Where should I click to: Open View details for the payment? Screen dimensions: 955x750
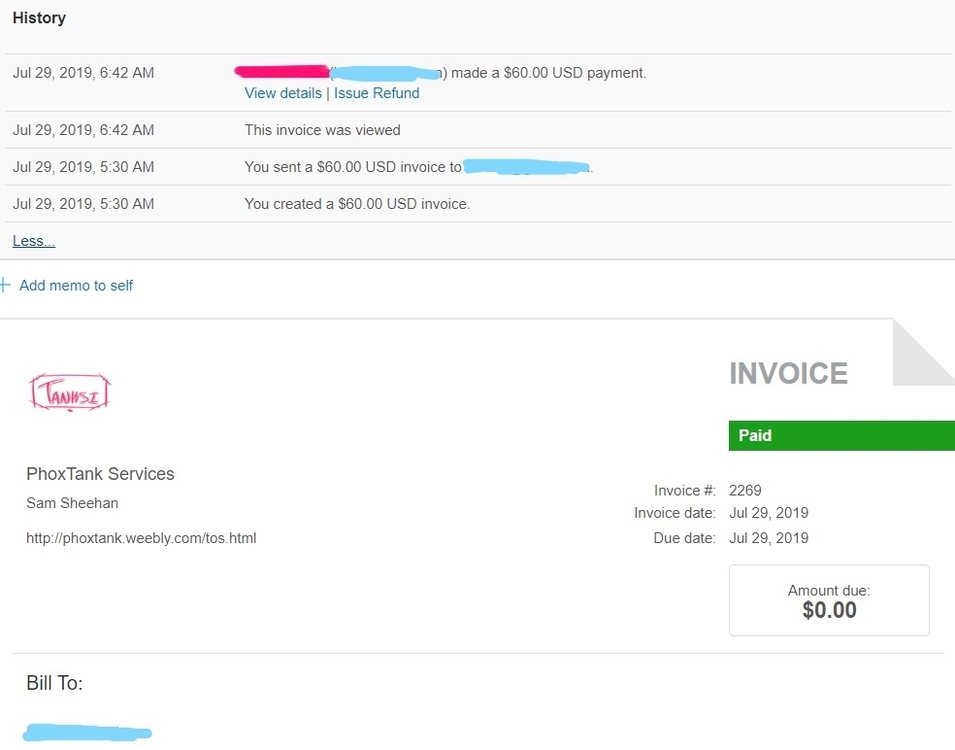(x=283, y=93)
